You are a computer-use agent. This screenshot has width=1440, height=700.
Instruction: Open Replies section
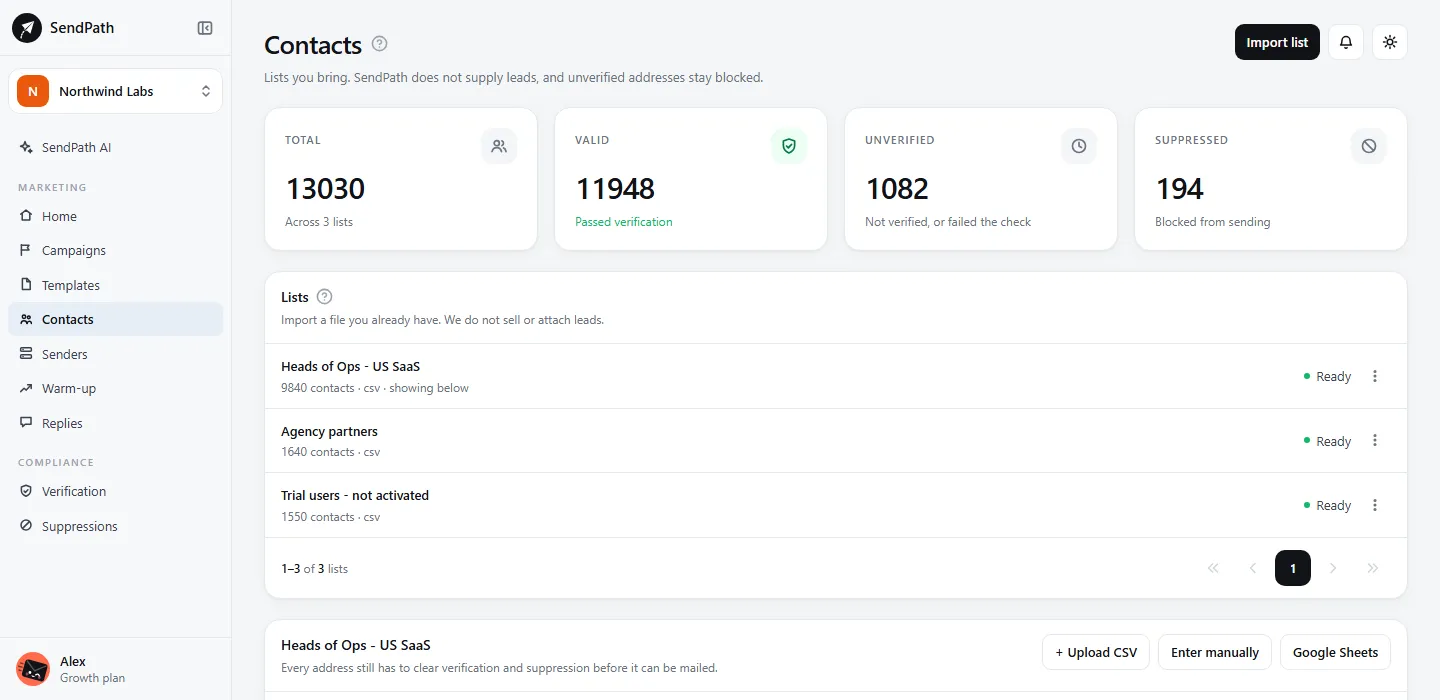[x=116, y=423]
